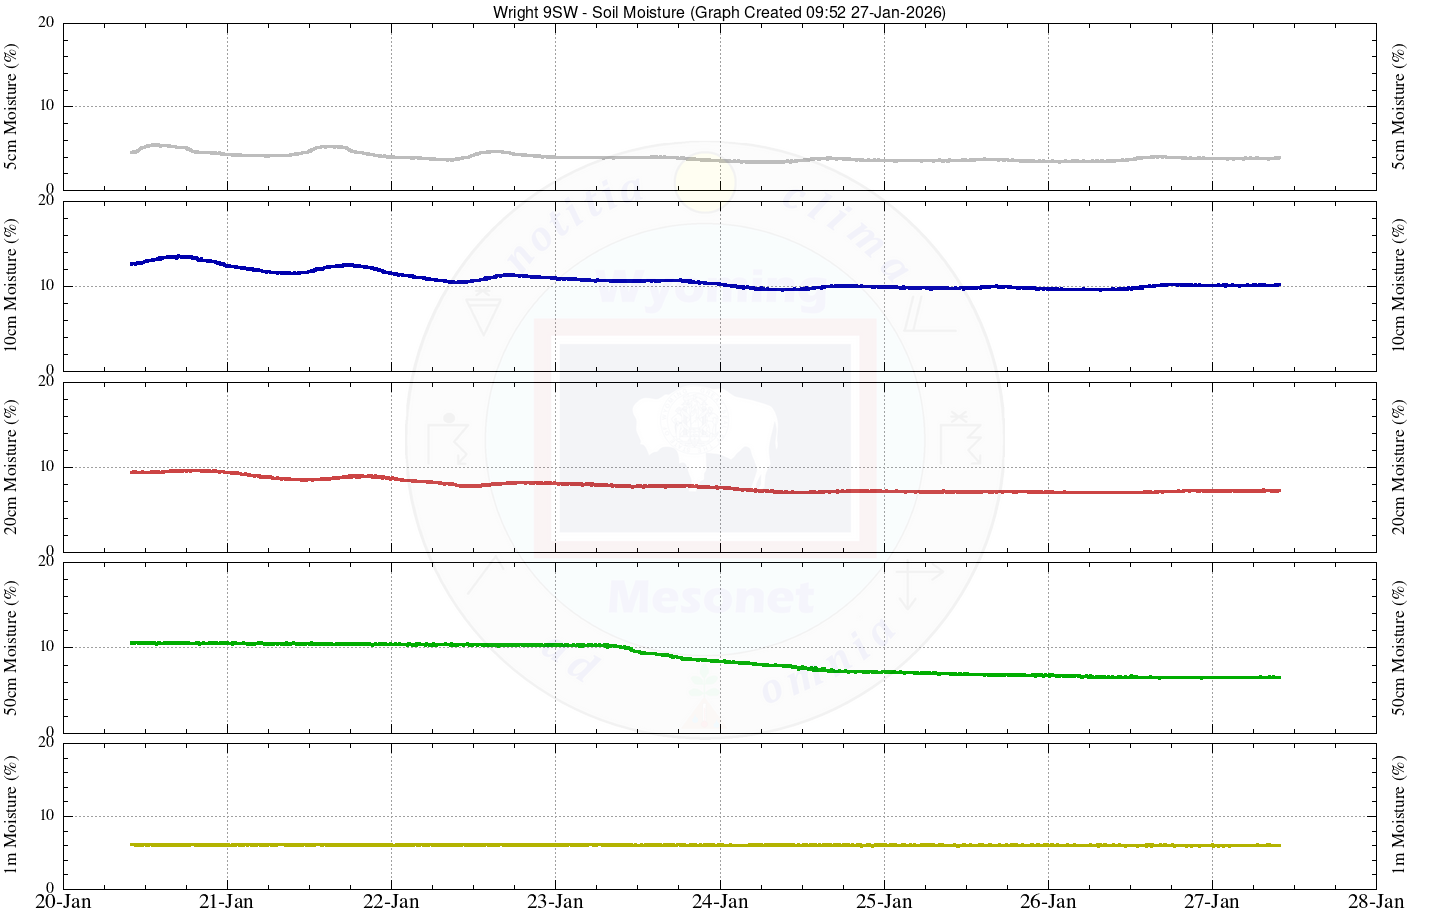Select the 20-Jan date label
Screen dimensions: 1440x920
coord(63,902)
